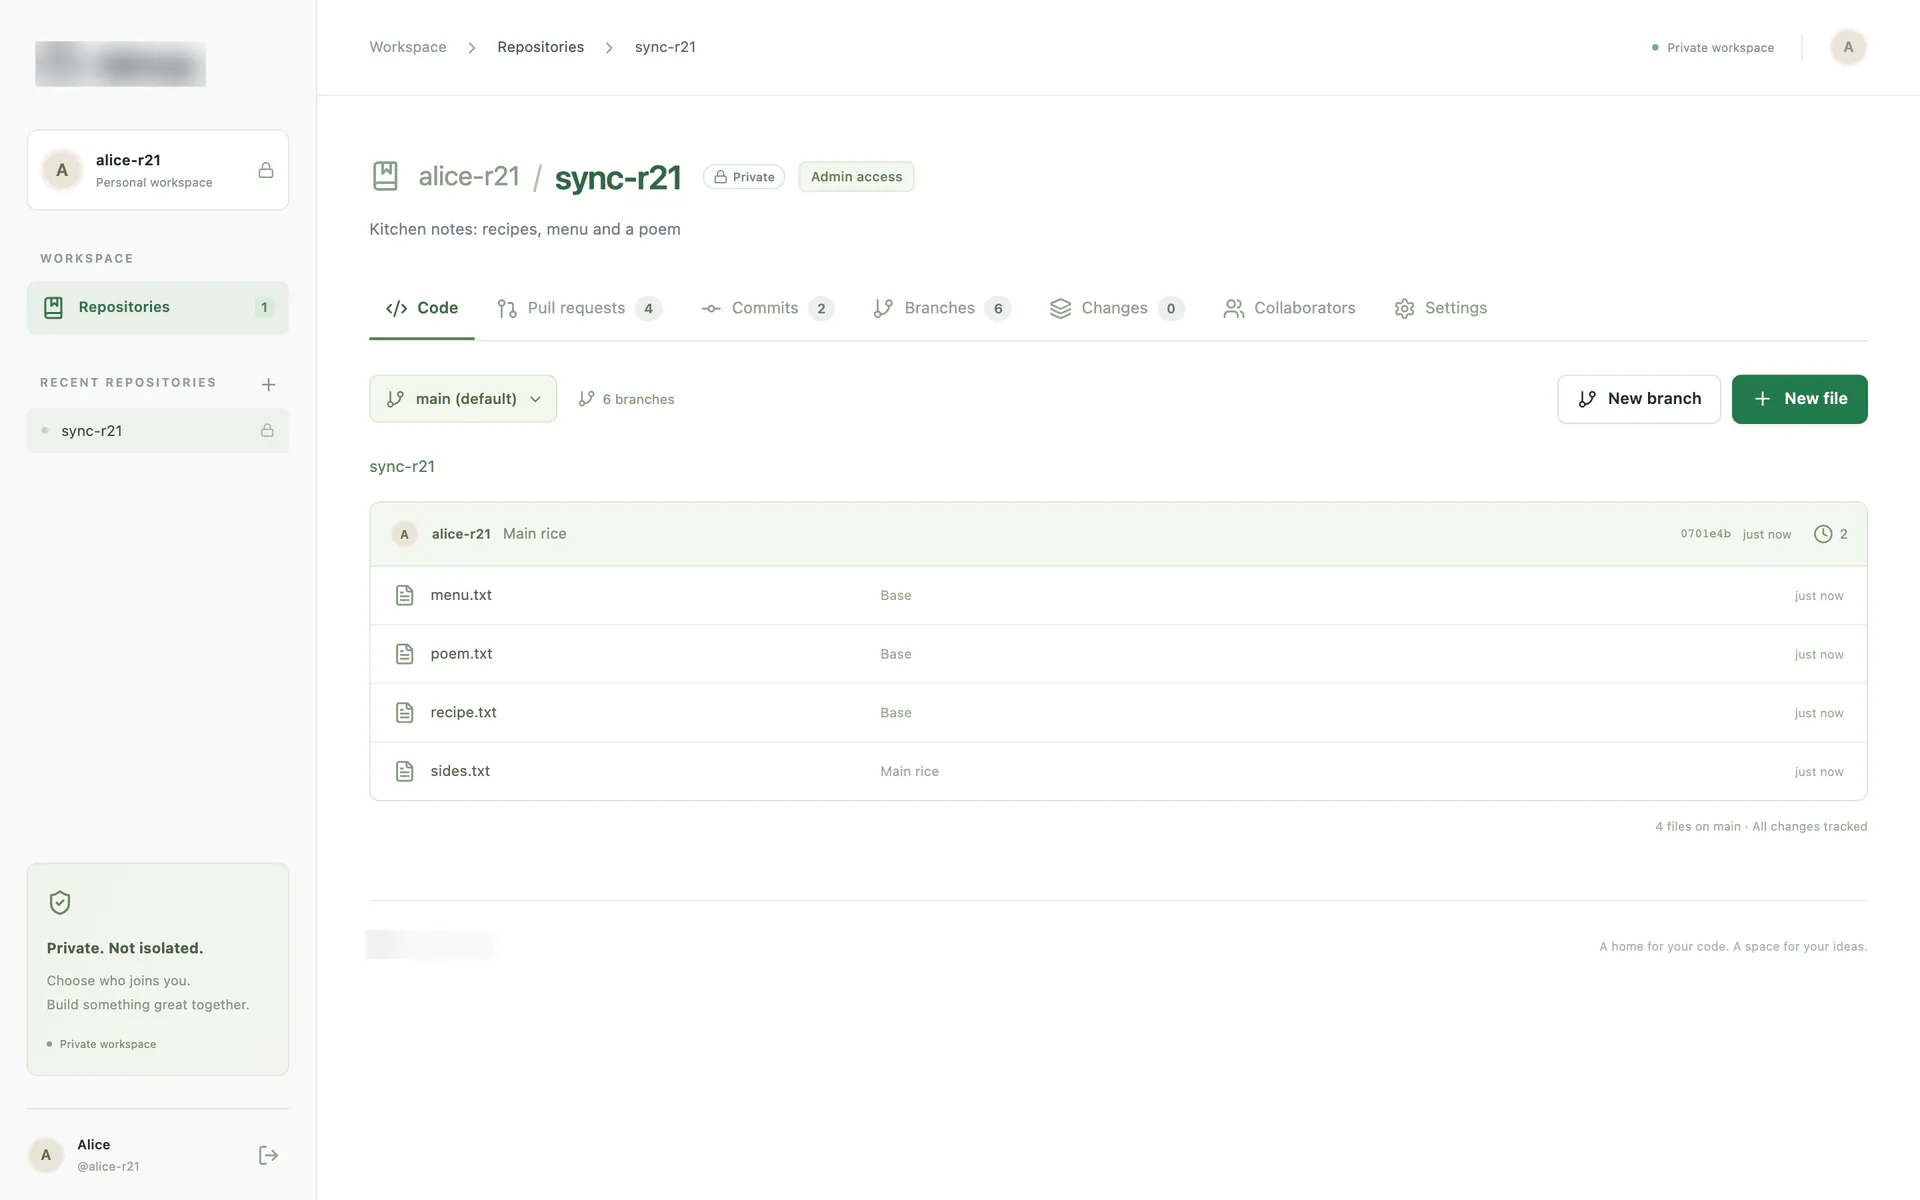Click the Admin access badge
The width and height of the screenshot is (1920, 1200).
tap(856, 177)
